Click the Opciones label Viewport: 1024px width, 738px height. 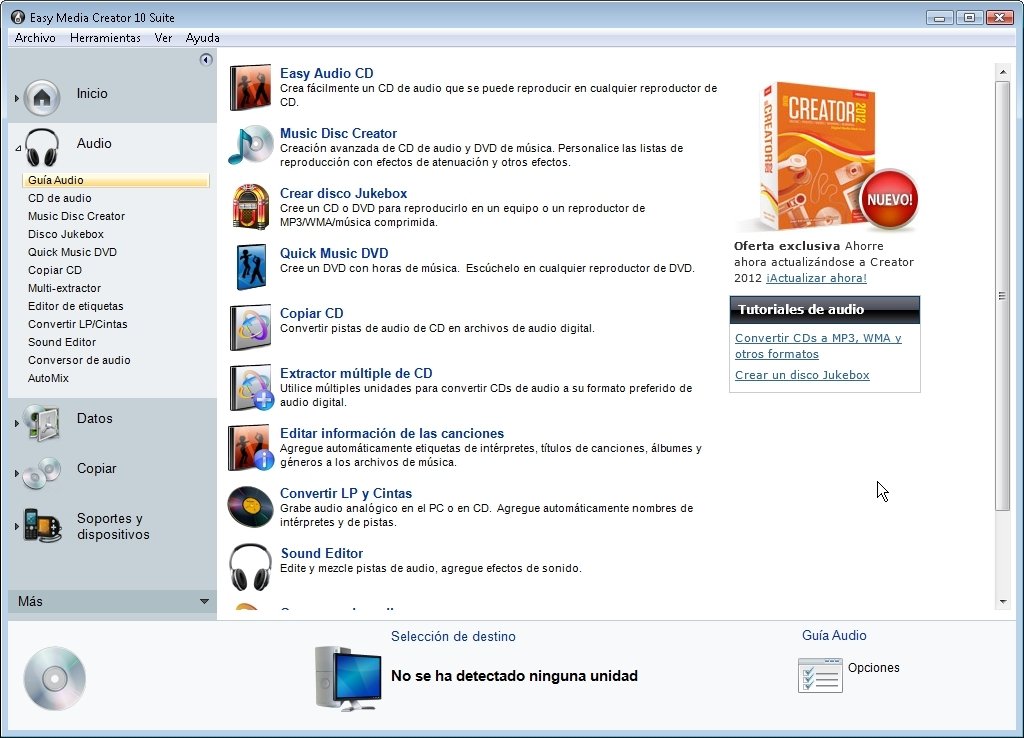[874, 667]
